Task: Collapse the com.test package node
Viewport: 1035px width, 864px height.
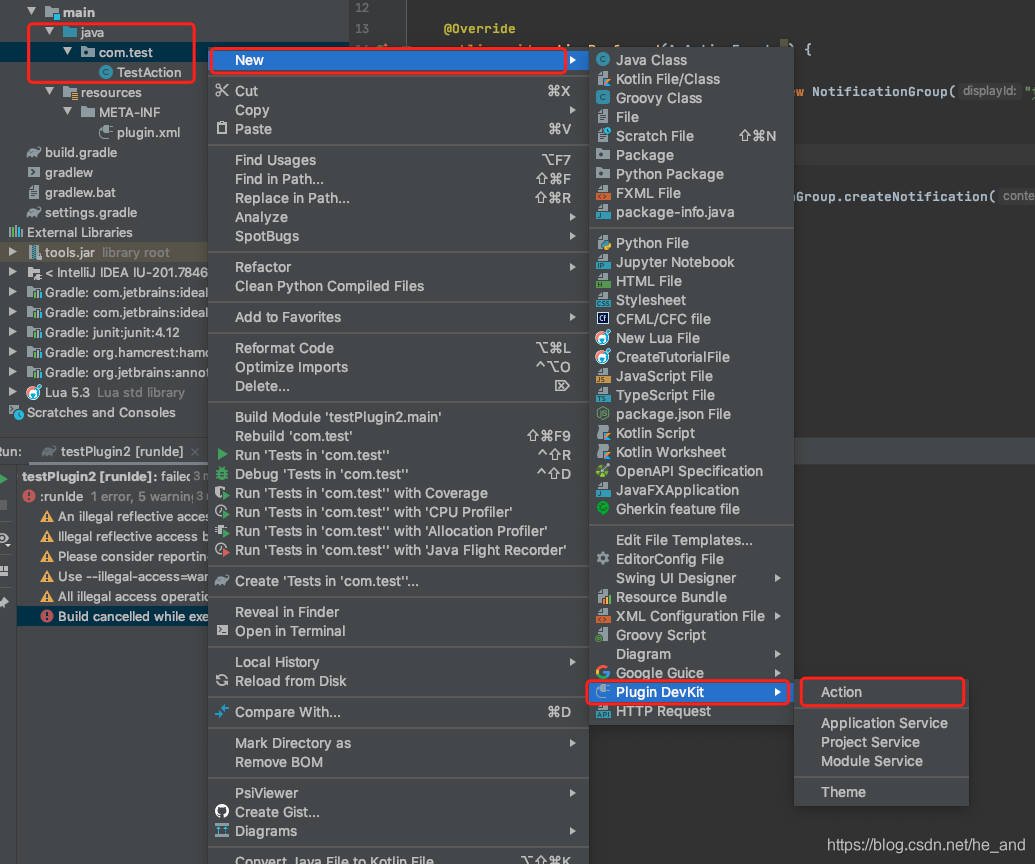Action: point(67,51)
